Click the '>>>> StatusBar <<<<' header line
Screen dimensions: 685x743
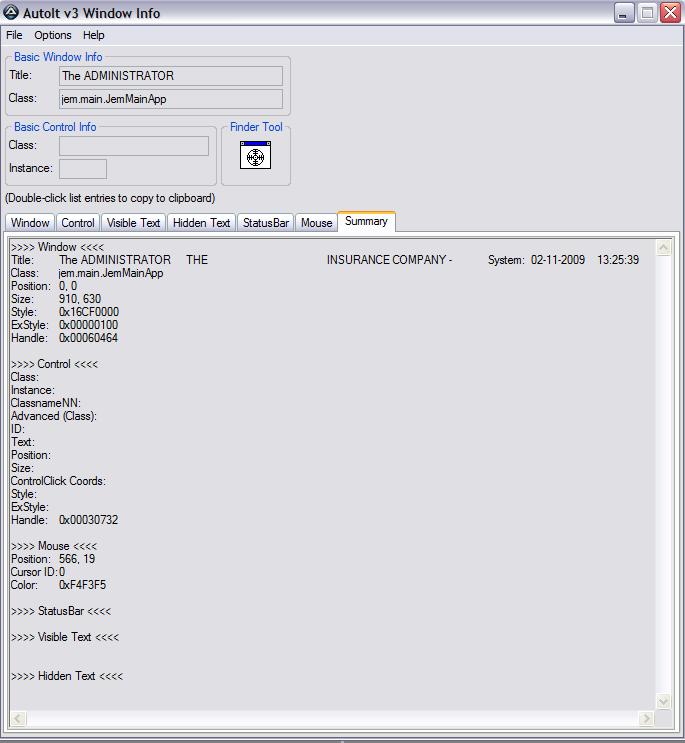61,611
